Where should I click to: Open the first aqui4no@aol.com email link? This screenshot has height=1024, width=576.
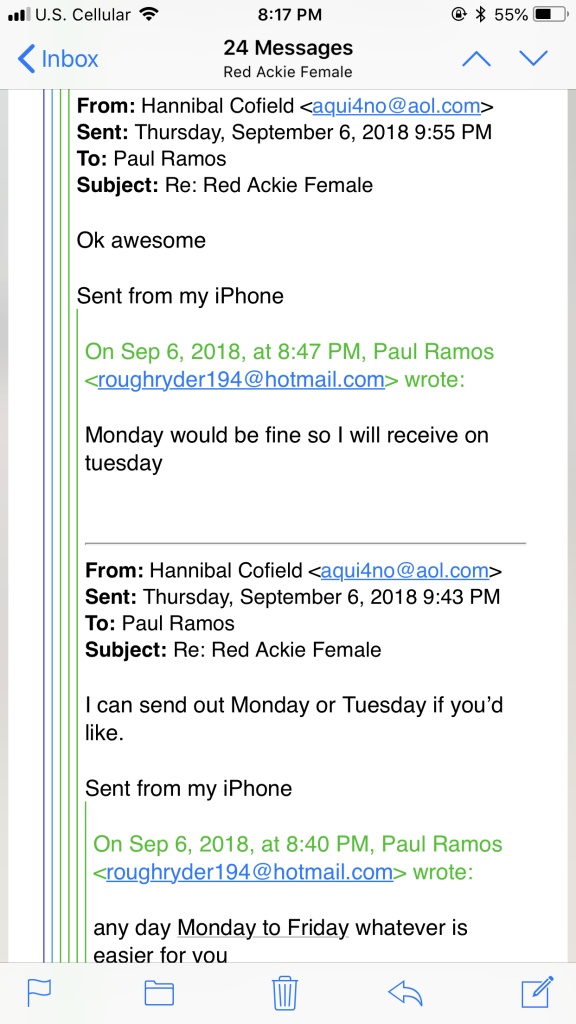396,106
